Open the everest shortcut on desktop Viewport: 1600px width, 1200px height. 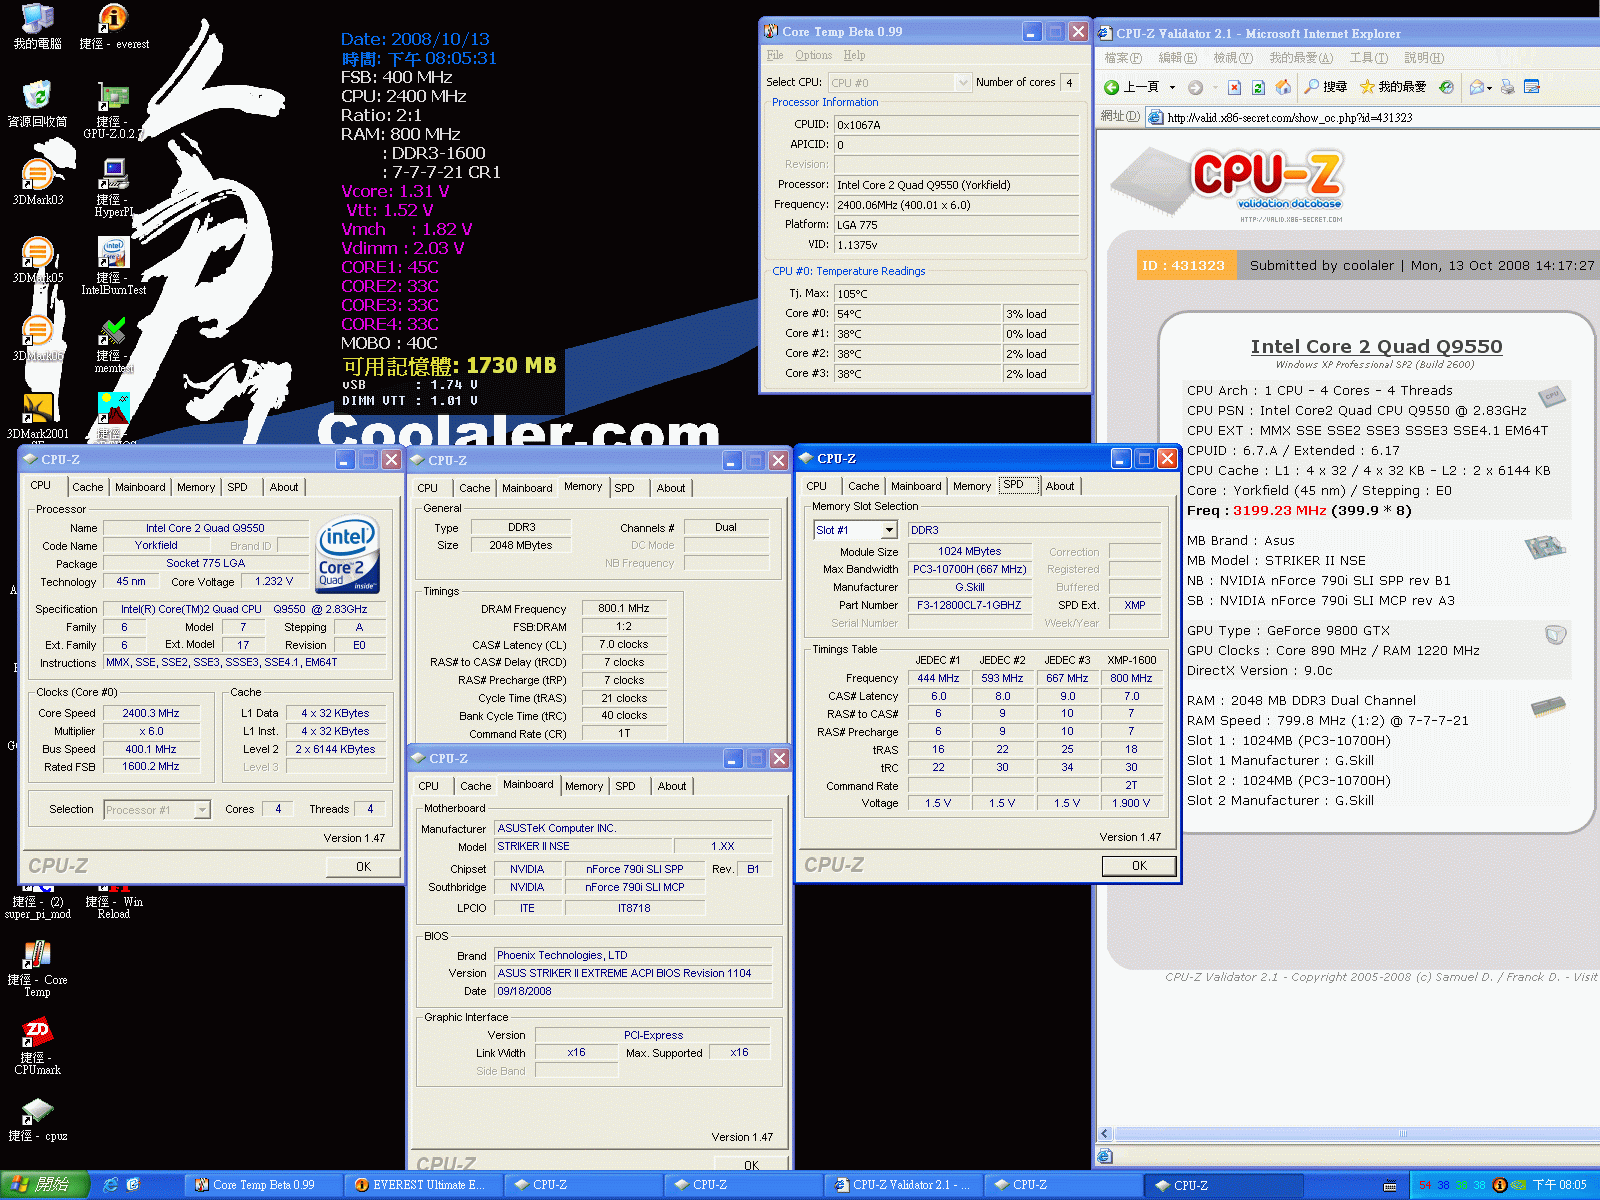point(114,26)
